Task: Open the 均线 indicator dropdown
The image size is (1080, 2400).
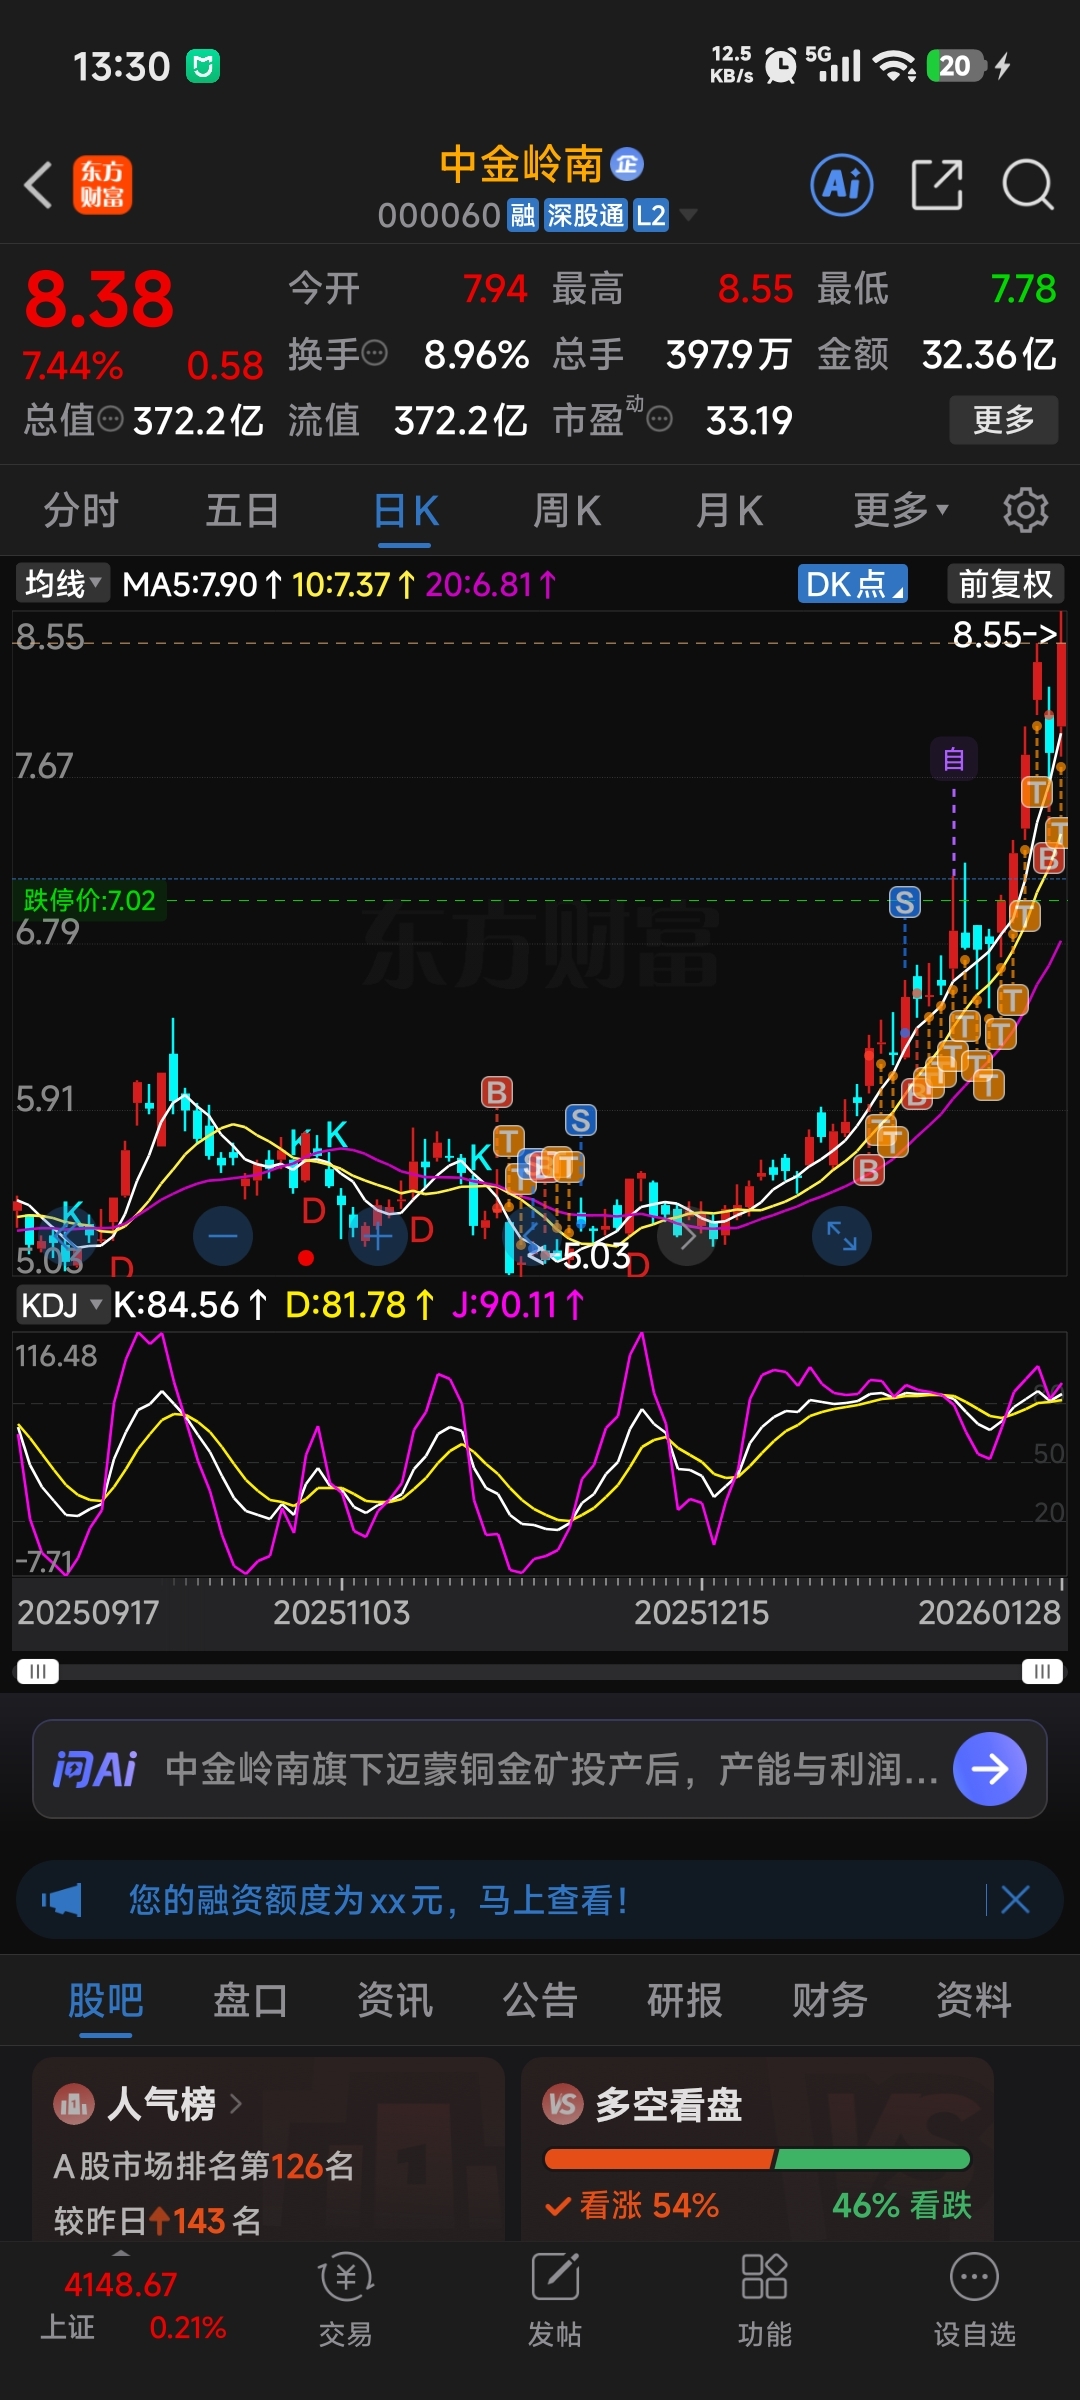Action: (62, 583)
